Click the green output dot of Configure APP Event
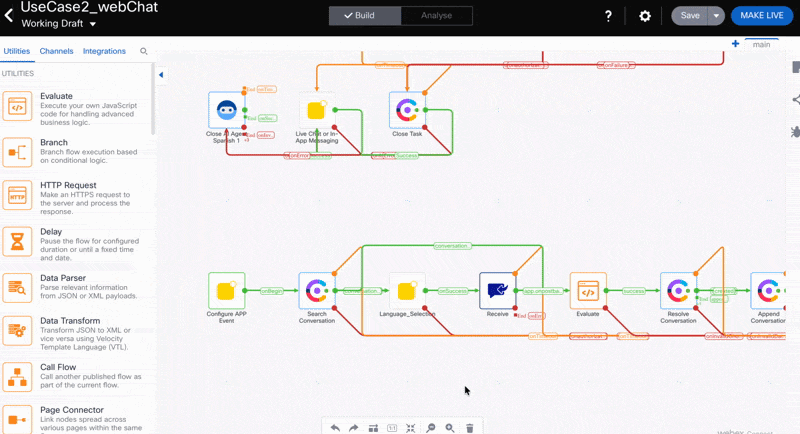800x434 pixels. coord(245,291)
